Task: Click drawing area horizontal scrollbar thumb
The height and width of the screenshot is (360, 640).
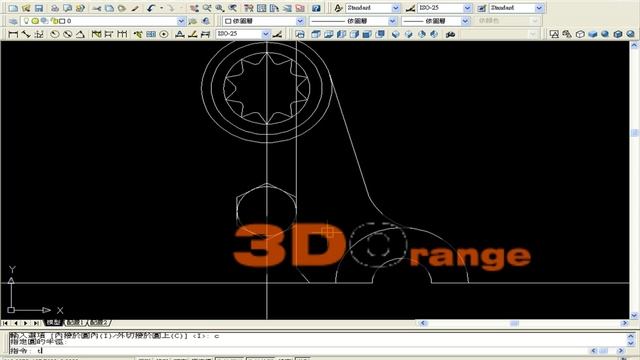Action: click(514, 323)
